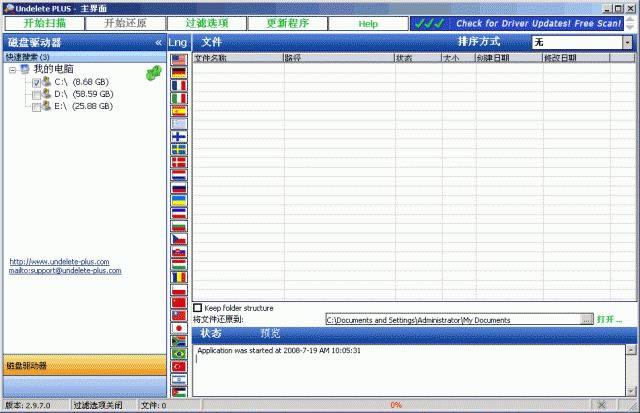This screenshot has width=640, height=413.
Task: Sort by 修改日期 column header
Action: click(x=576, y=58)
